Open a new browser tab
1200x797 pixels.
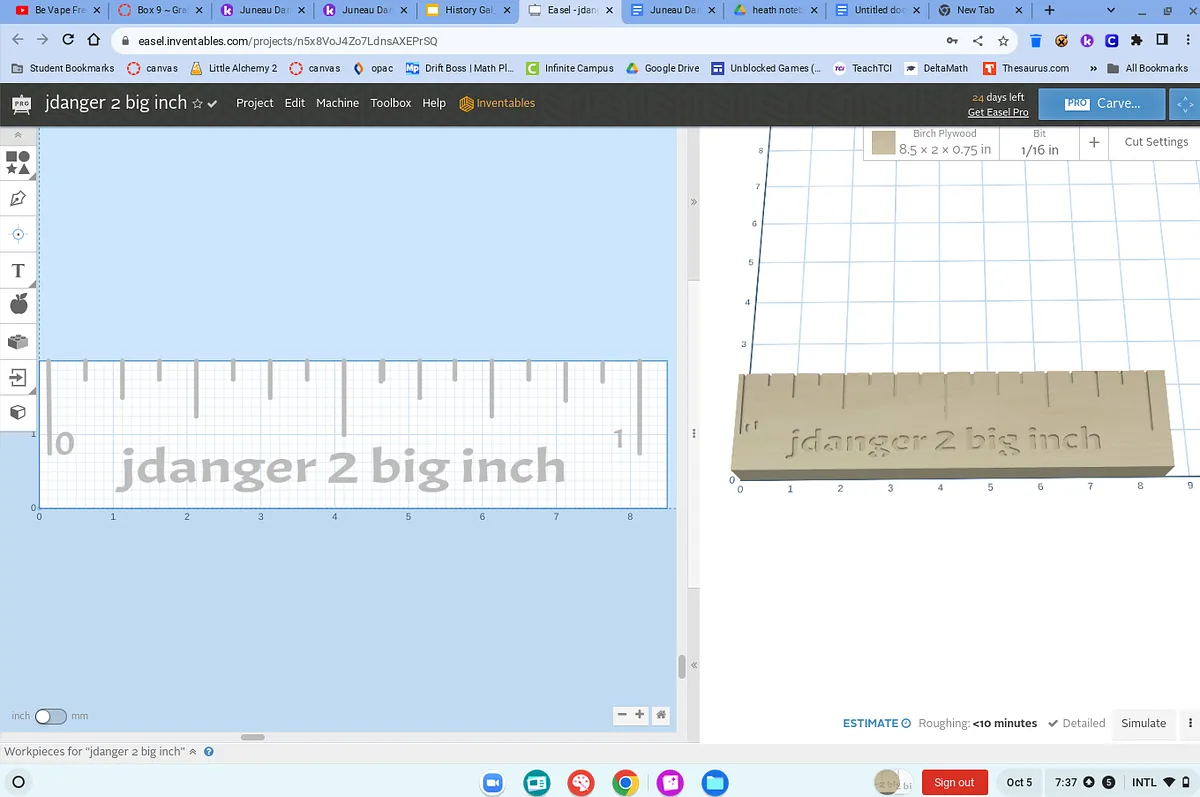1049,10
